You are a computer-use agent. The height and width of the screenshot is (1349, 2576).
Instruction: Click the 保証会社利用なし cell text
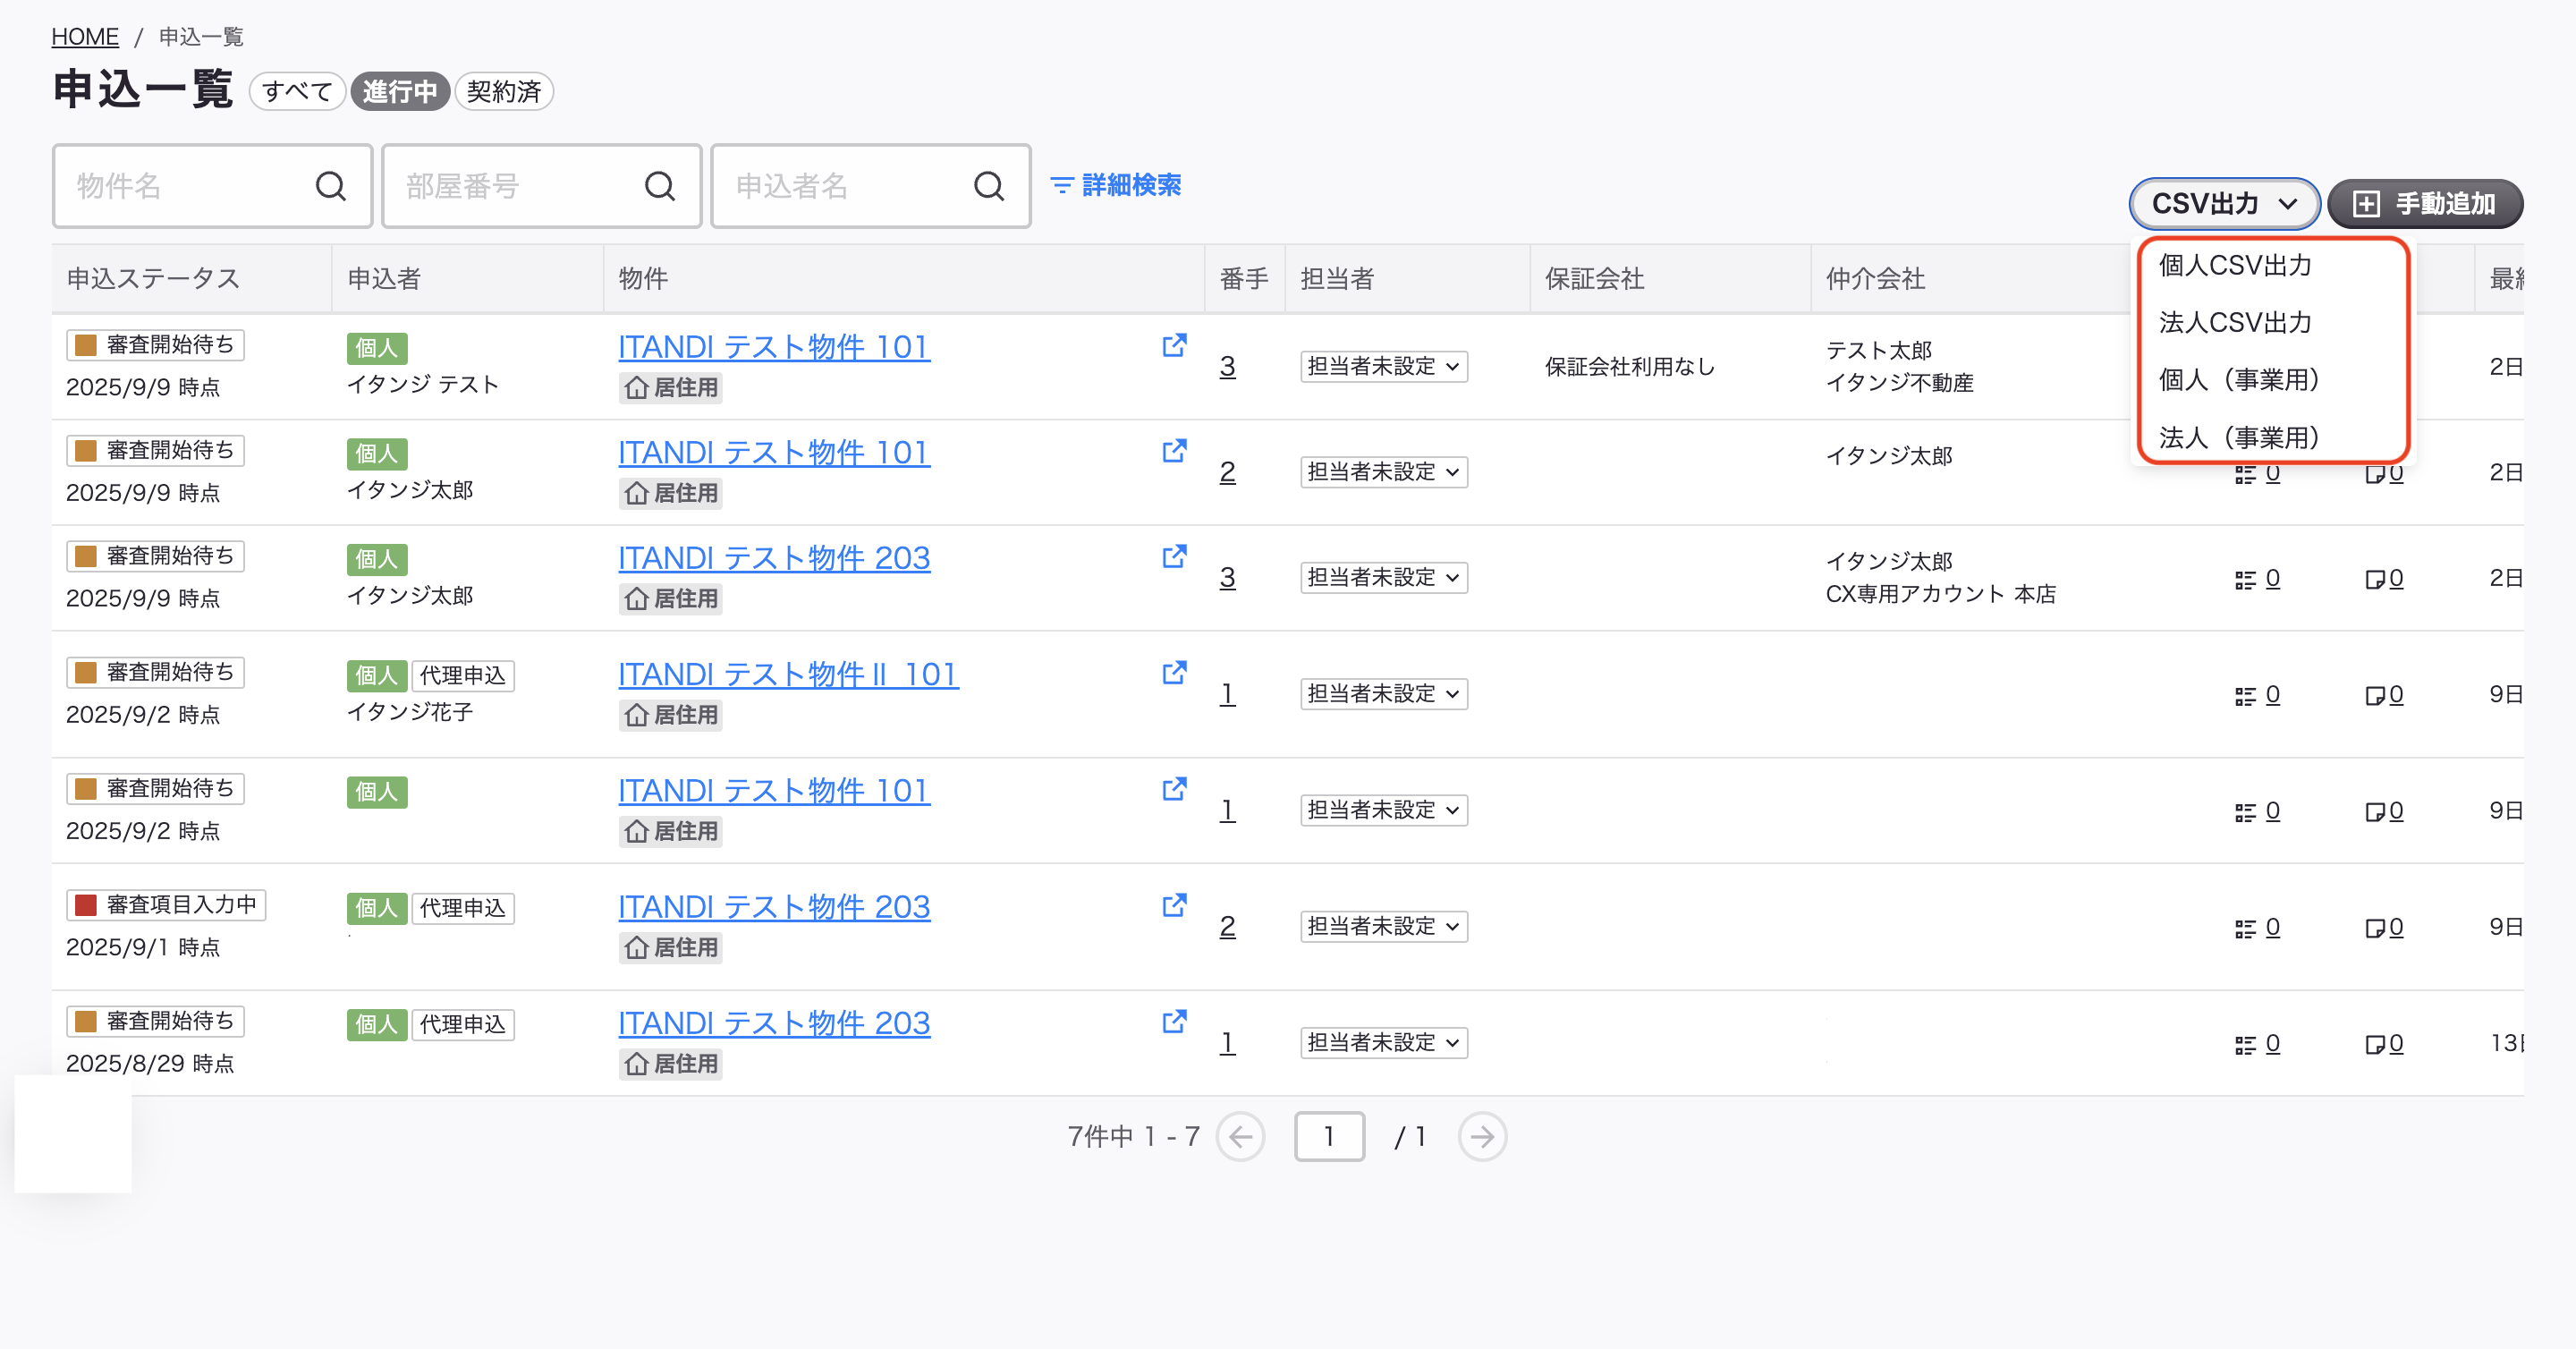pyautogui.click(x=1629, y=367)
